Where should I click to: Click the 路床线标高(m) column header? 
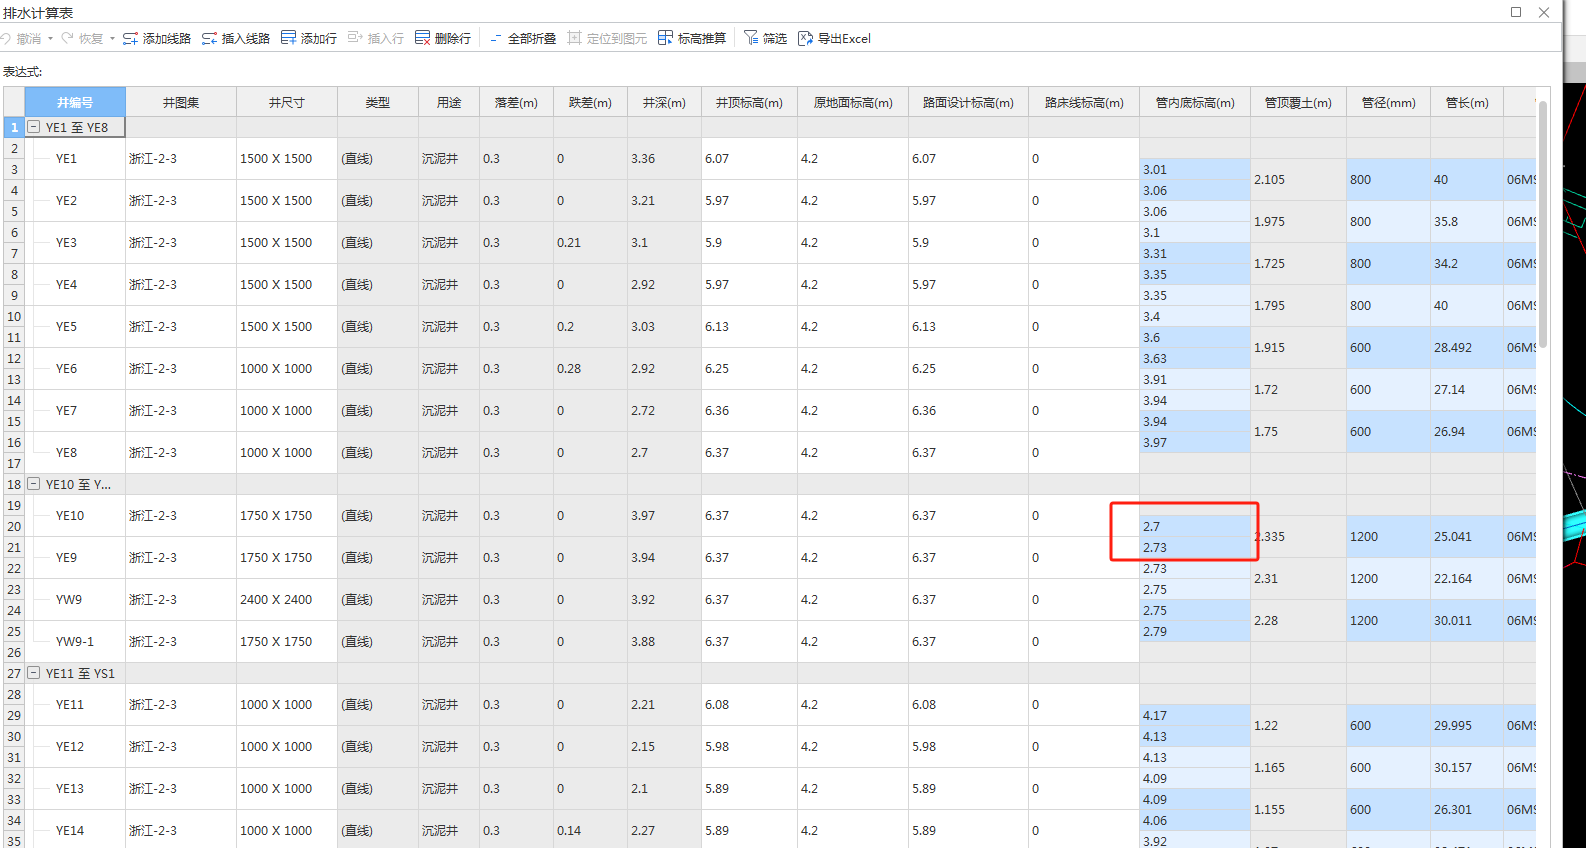coord(1084,102)
